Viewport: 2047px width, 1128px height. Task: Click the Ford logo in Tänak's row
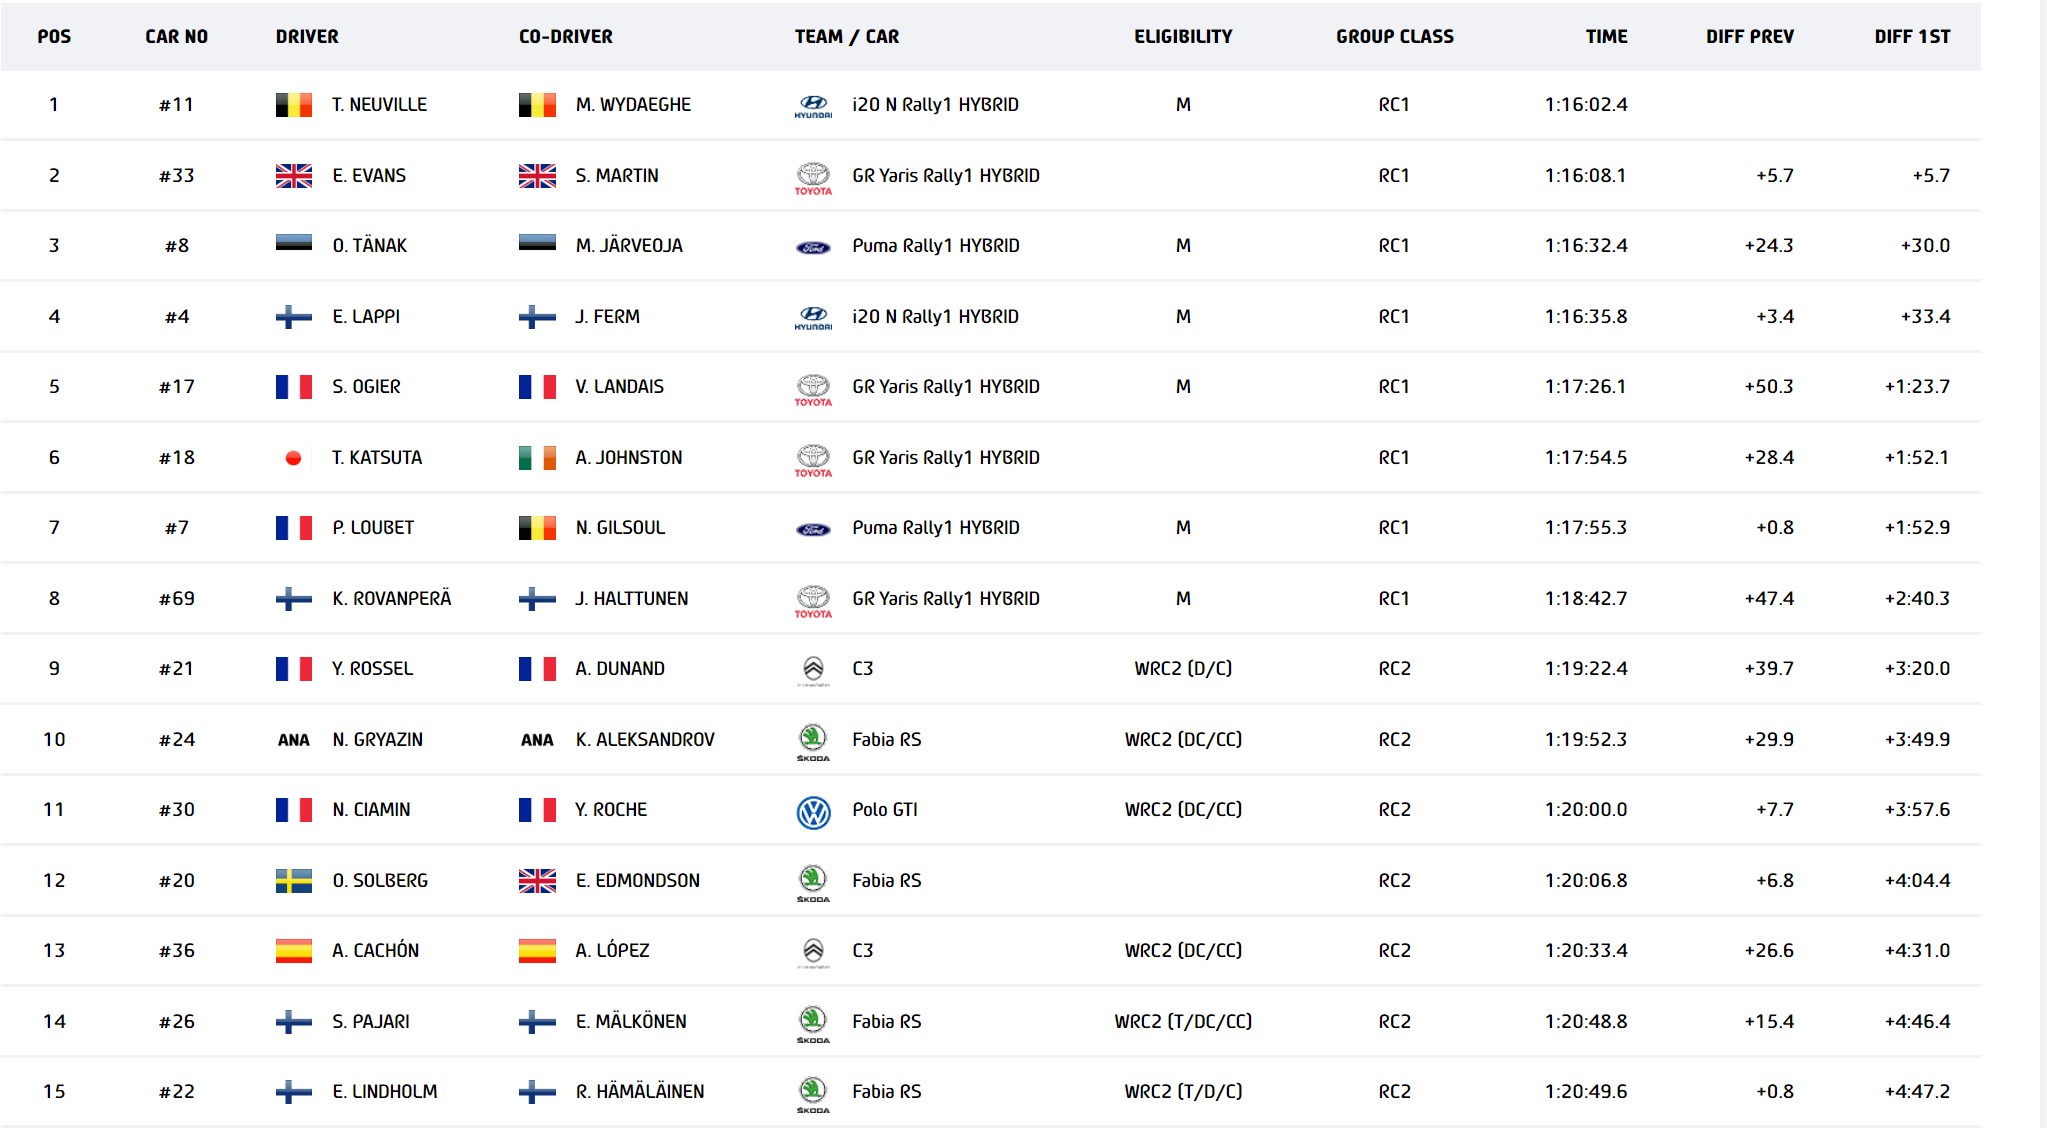[x=813, y=247]
